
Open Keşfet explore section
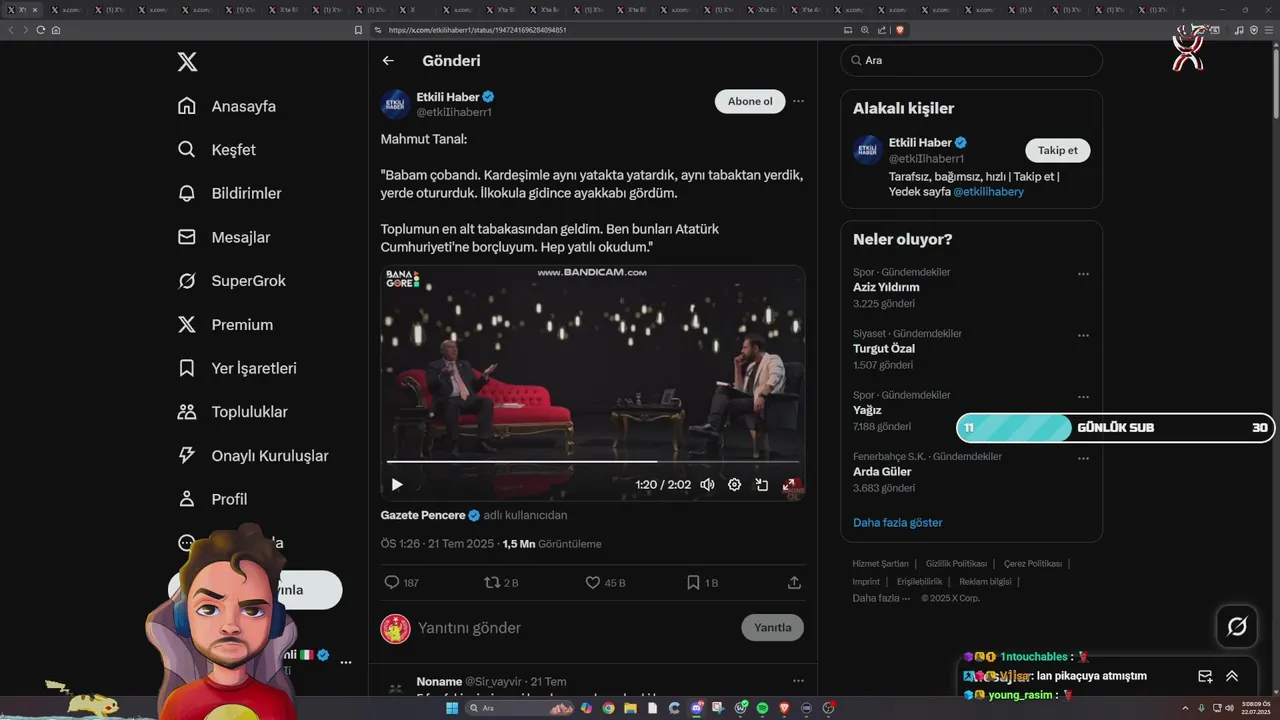click(216, 150)
